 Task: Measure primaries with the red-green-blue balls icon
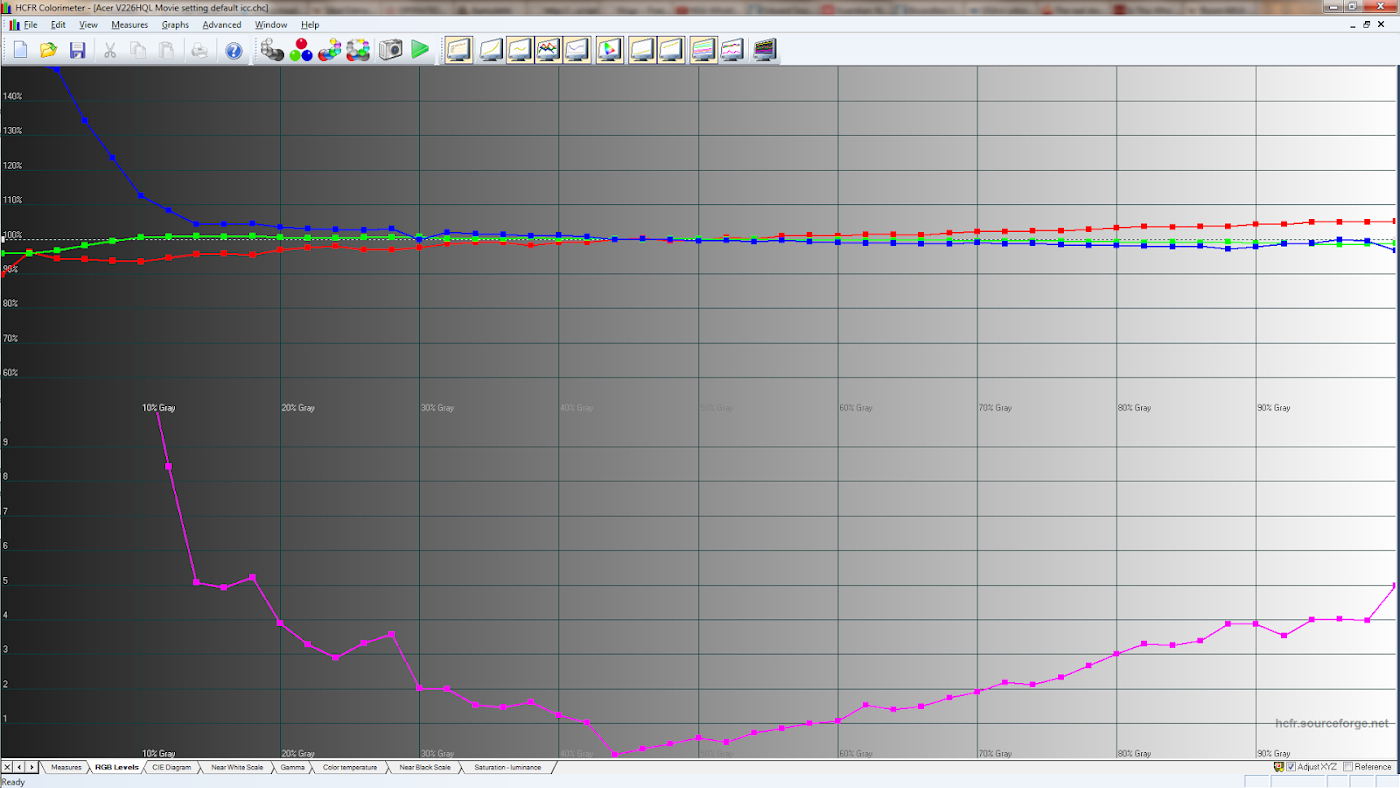click(301, 49)
